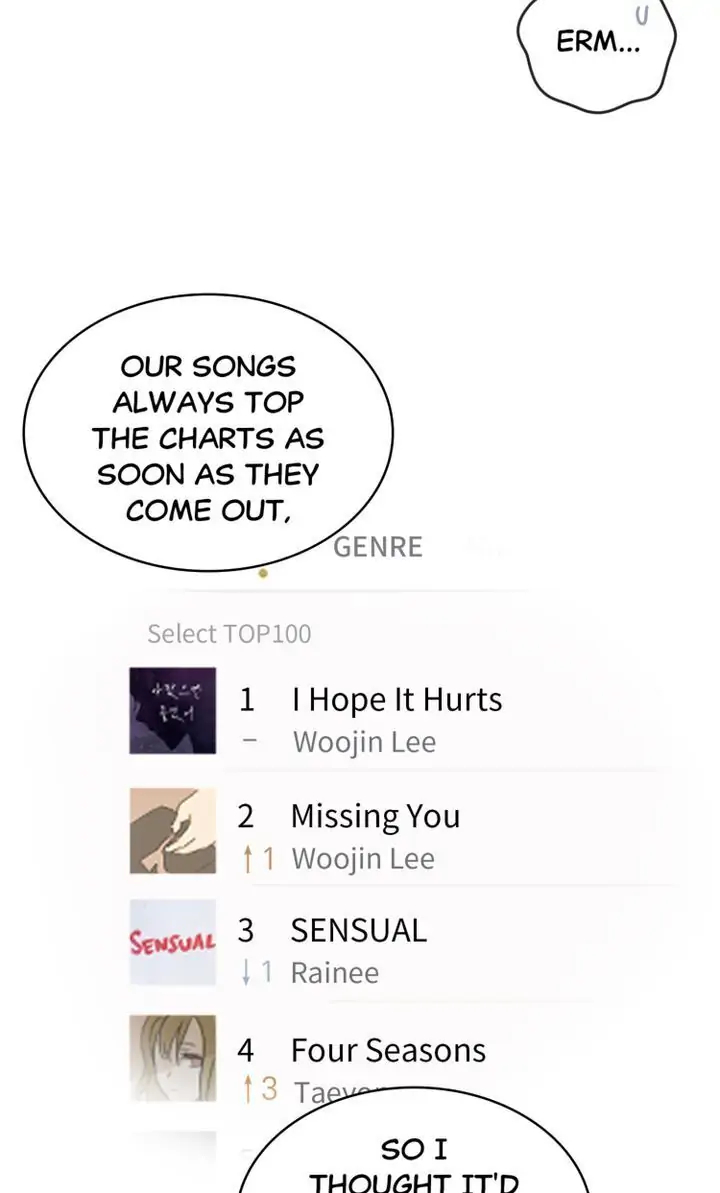Play the song I Hope It Hurts
Viewport: 720px width, 1193px height.
click(396, 700)
